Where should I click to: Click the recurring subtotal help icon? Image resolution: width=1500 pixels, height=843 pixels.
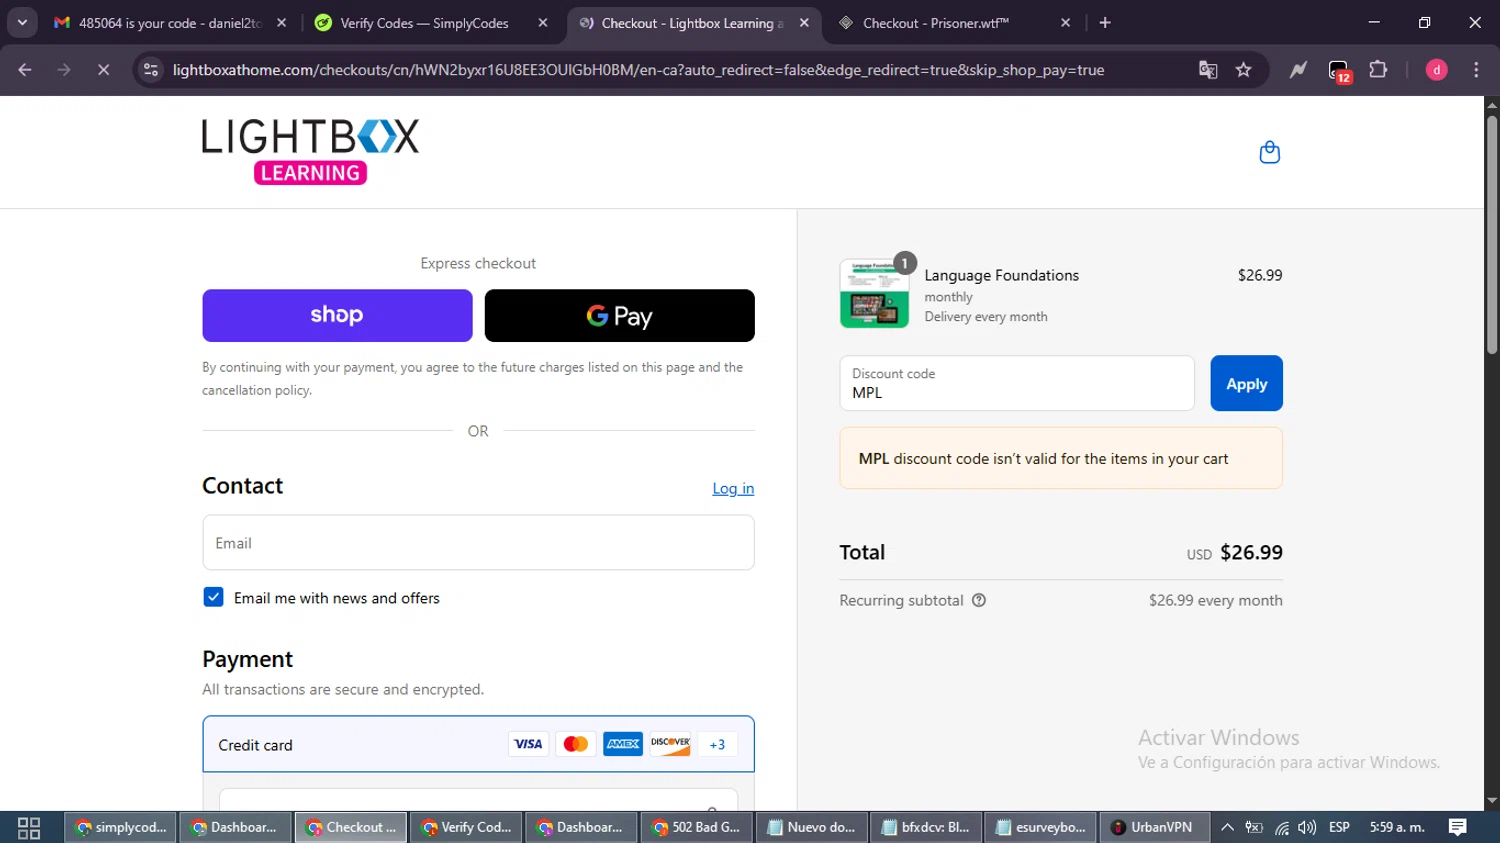pos(979,600)
